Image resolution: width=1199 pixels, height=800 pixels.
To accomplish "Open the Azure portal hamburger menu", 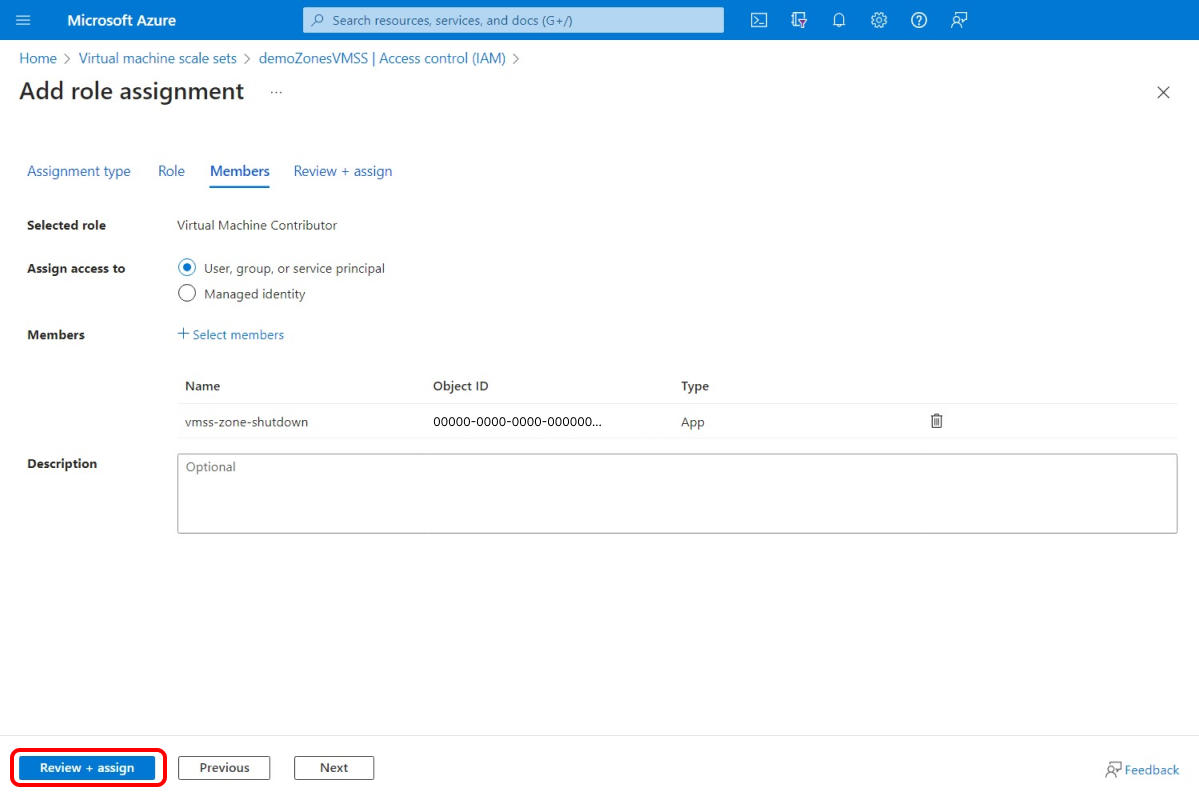I will point(23,20).
